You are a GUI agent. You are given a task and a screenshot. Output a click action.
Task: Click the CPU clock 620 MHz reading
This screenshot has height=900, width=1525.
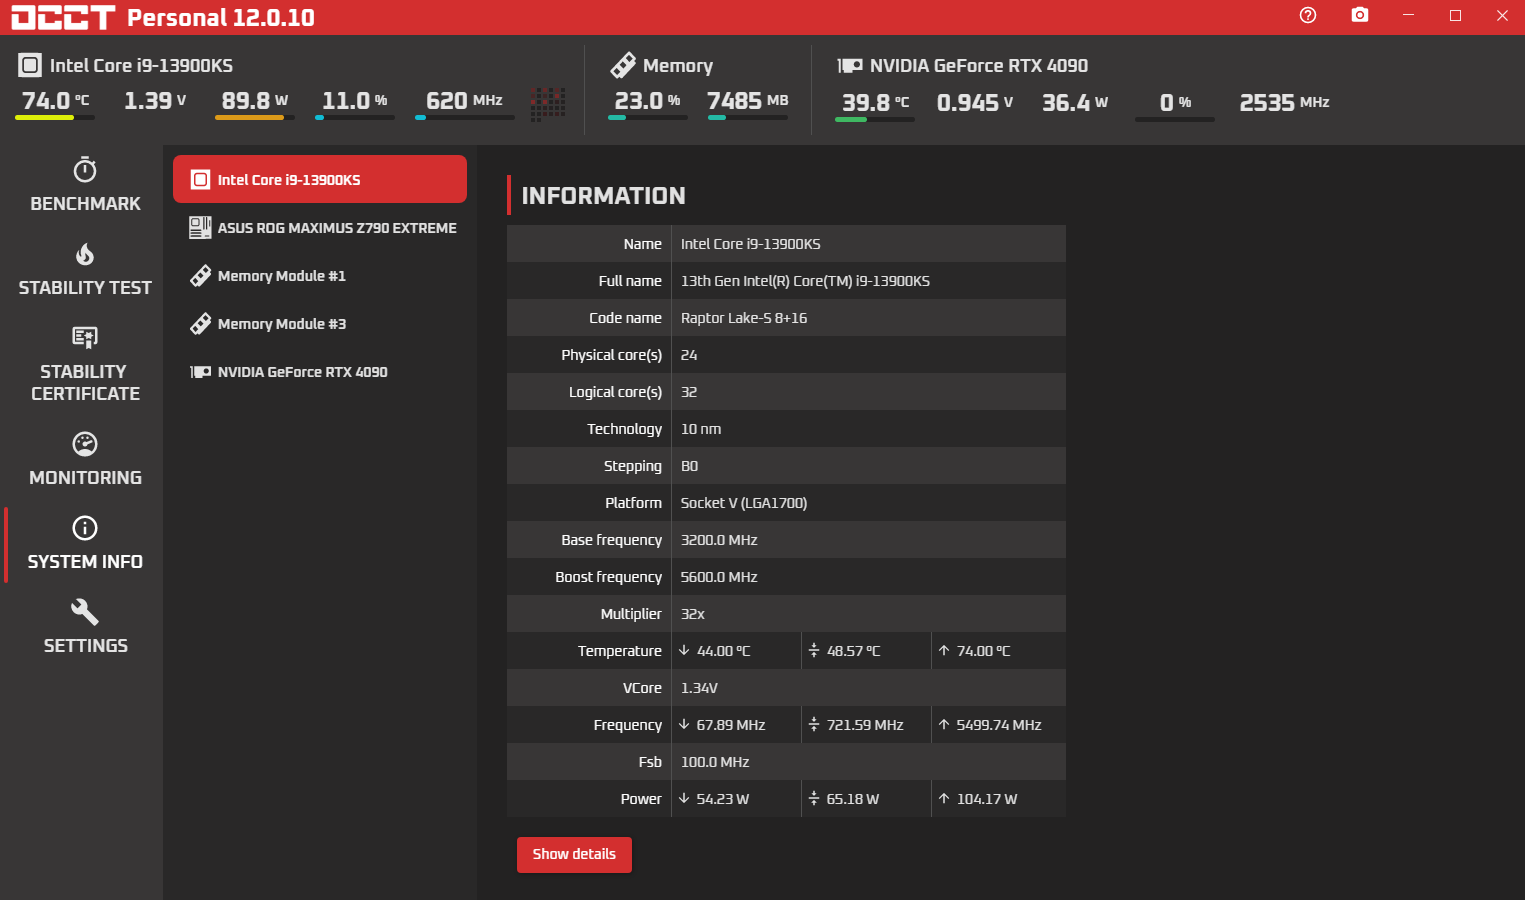tap(464, 101)
